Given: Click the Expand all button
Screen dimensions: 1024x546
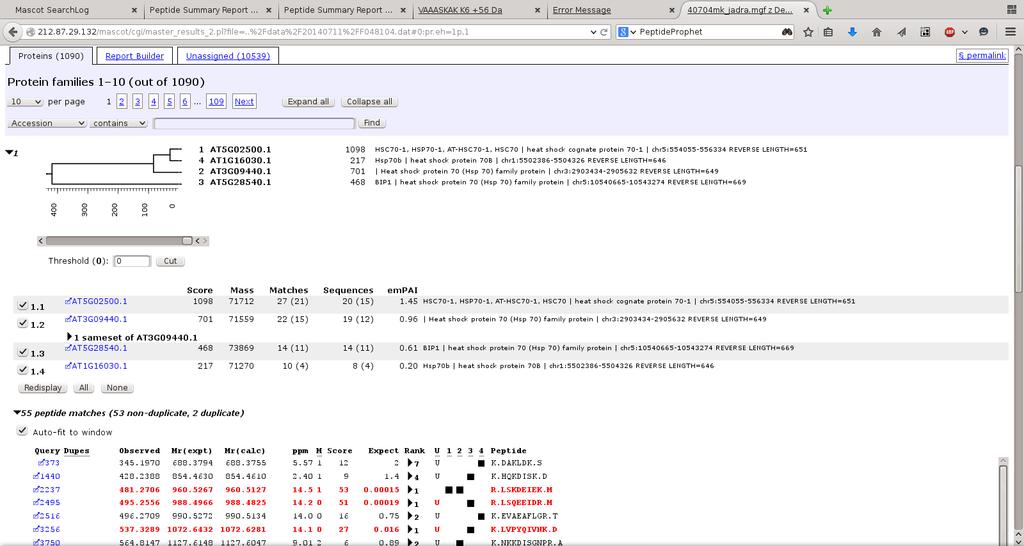Looking at the screenshot, I should pos(308,102).
